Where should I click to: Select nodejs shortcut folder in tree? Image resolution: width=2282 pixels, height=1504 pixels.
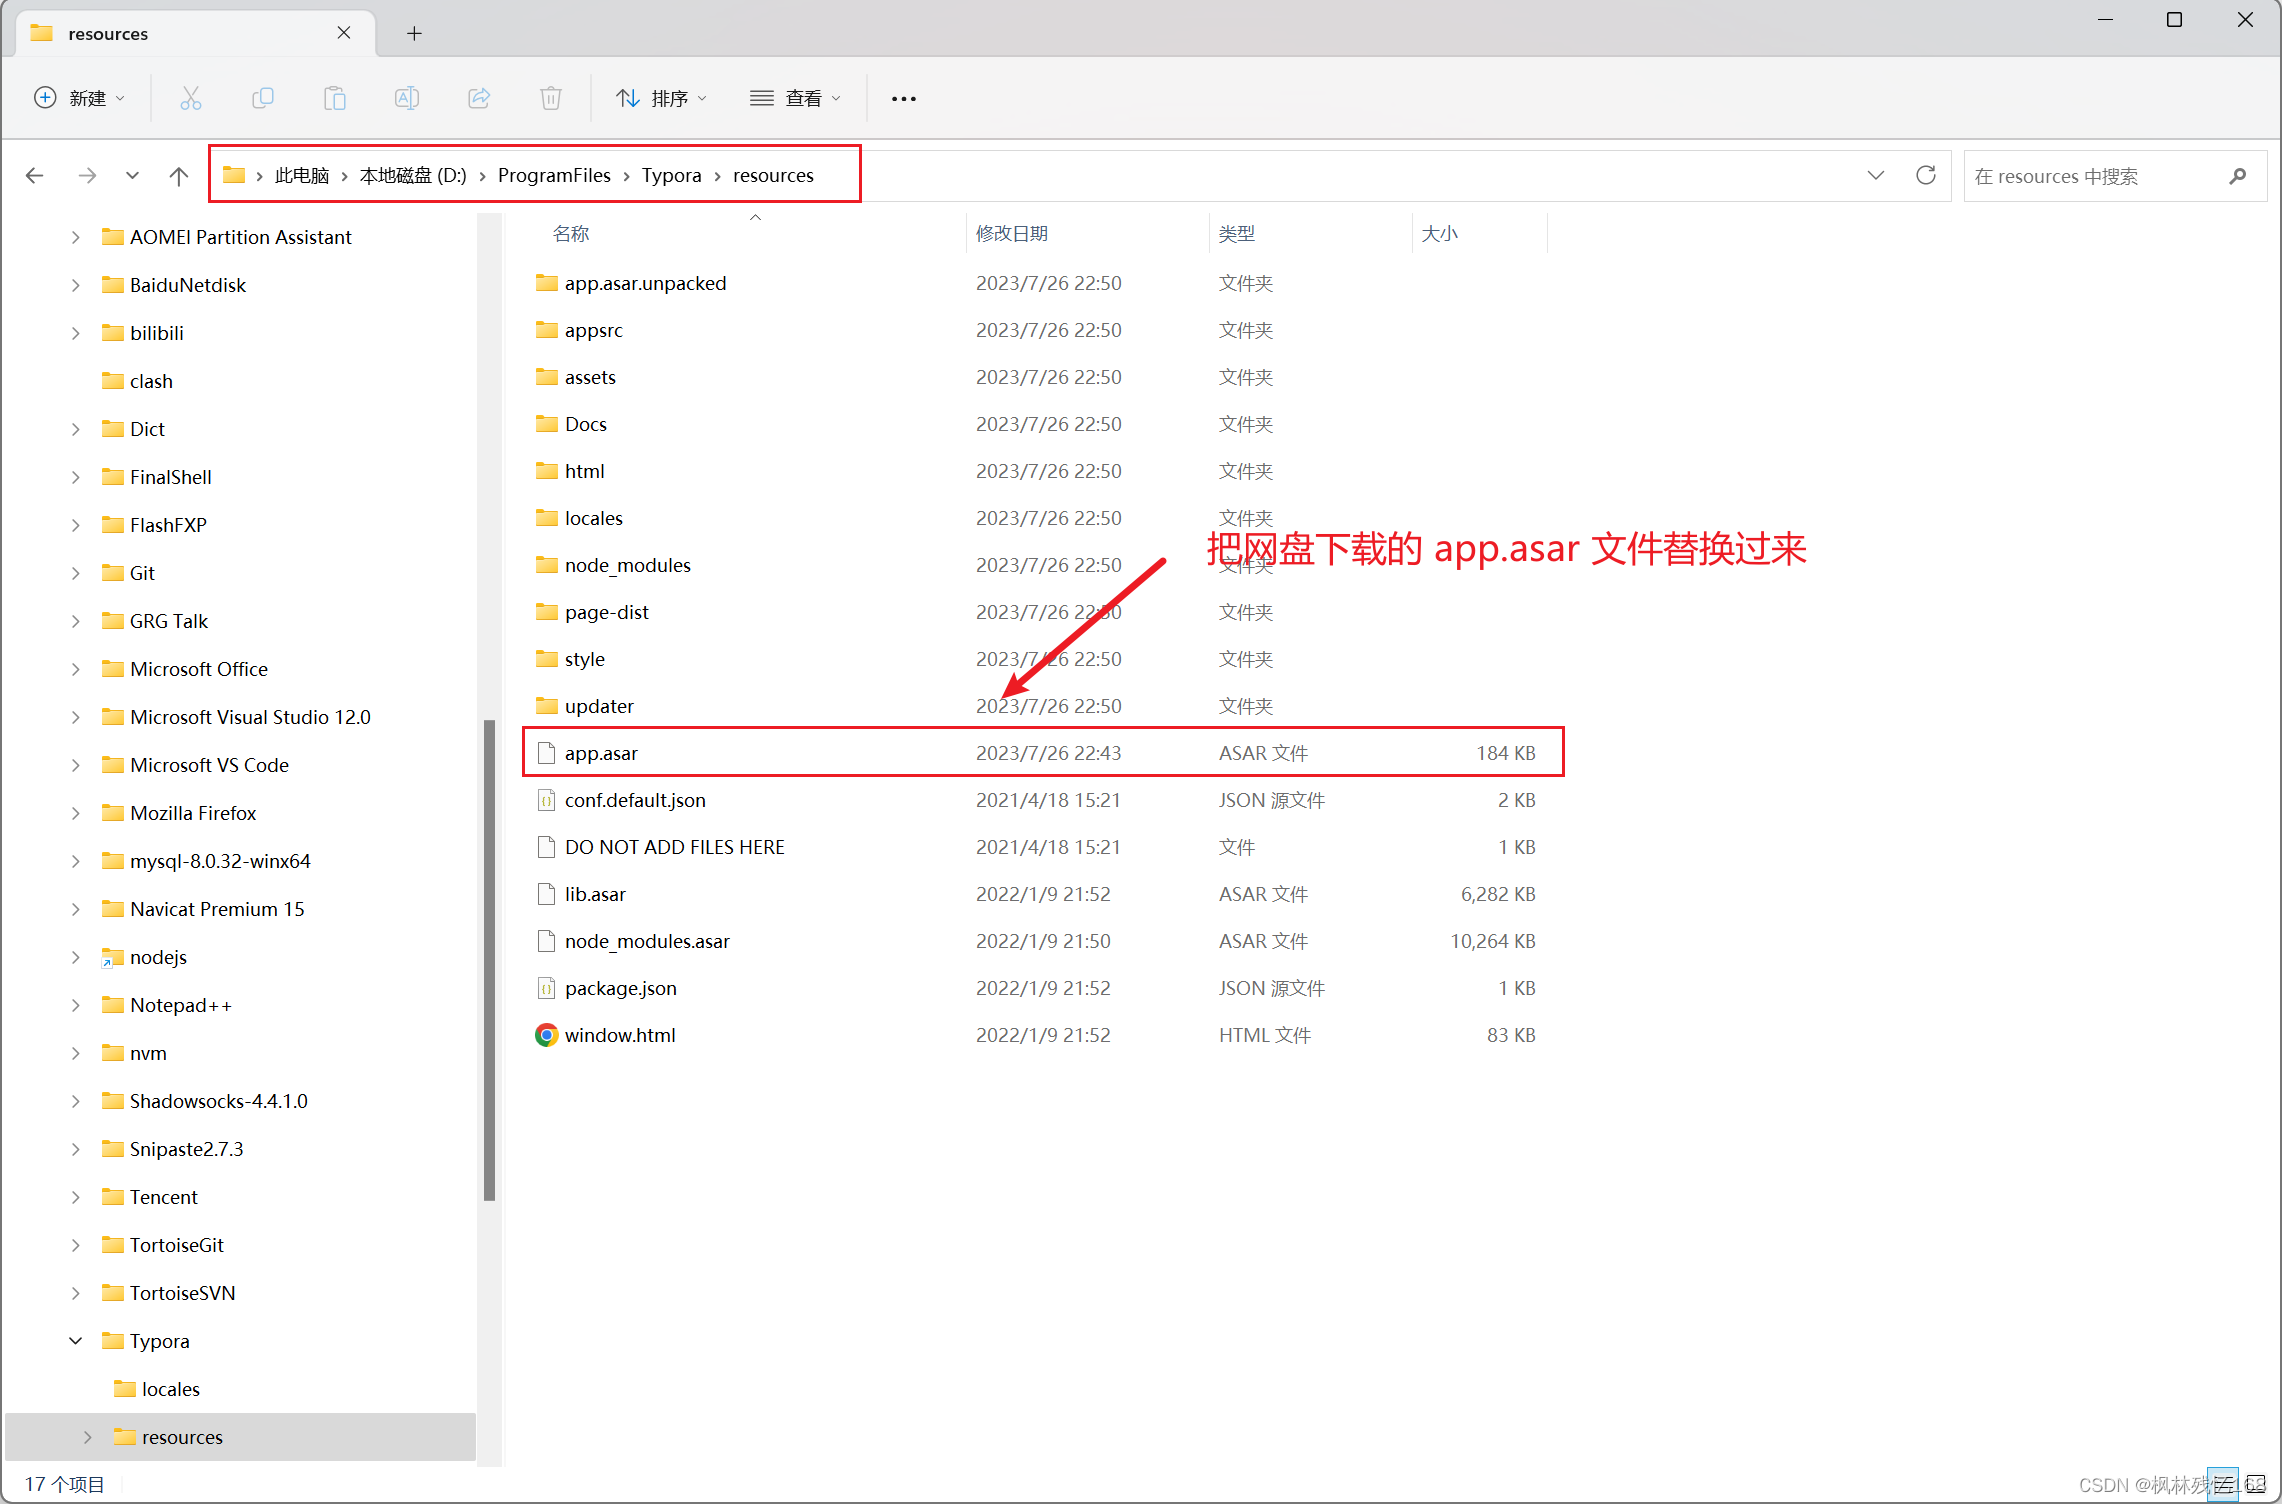[x=158, y=957]
